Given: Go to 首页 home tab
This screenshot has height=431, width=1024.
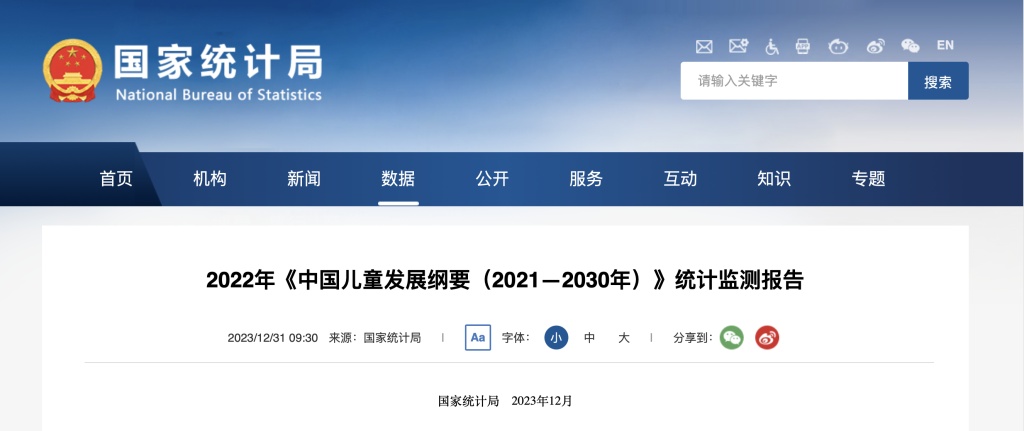Looking at the screenshot, I should (116, 179).
